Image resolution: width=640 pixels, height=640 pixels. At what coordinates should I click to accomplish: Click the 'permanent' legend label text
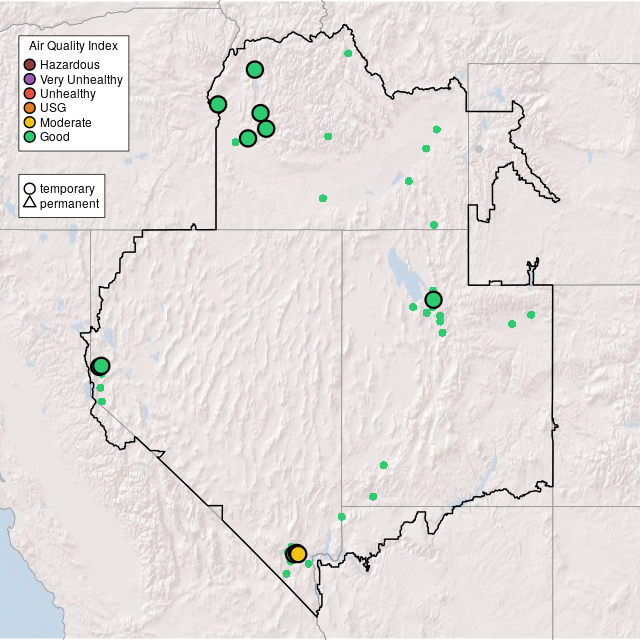[x=69, y=204]
